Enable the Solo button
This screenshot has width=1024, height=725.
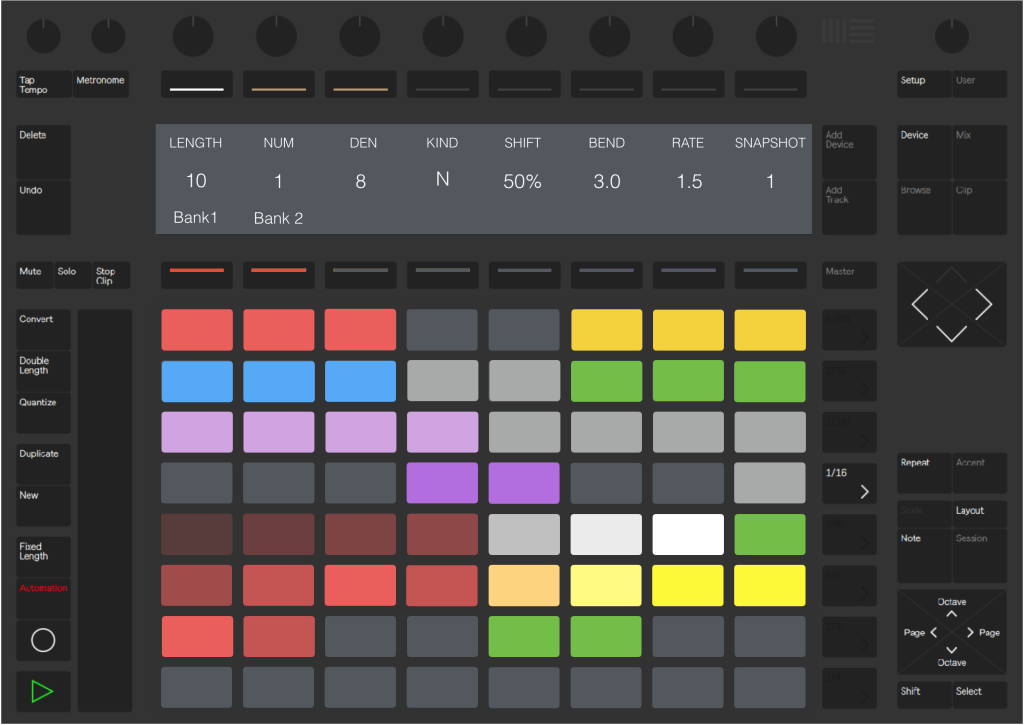pos(70,275)
